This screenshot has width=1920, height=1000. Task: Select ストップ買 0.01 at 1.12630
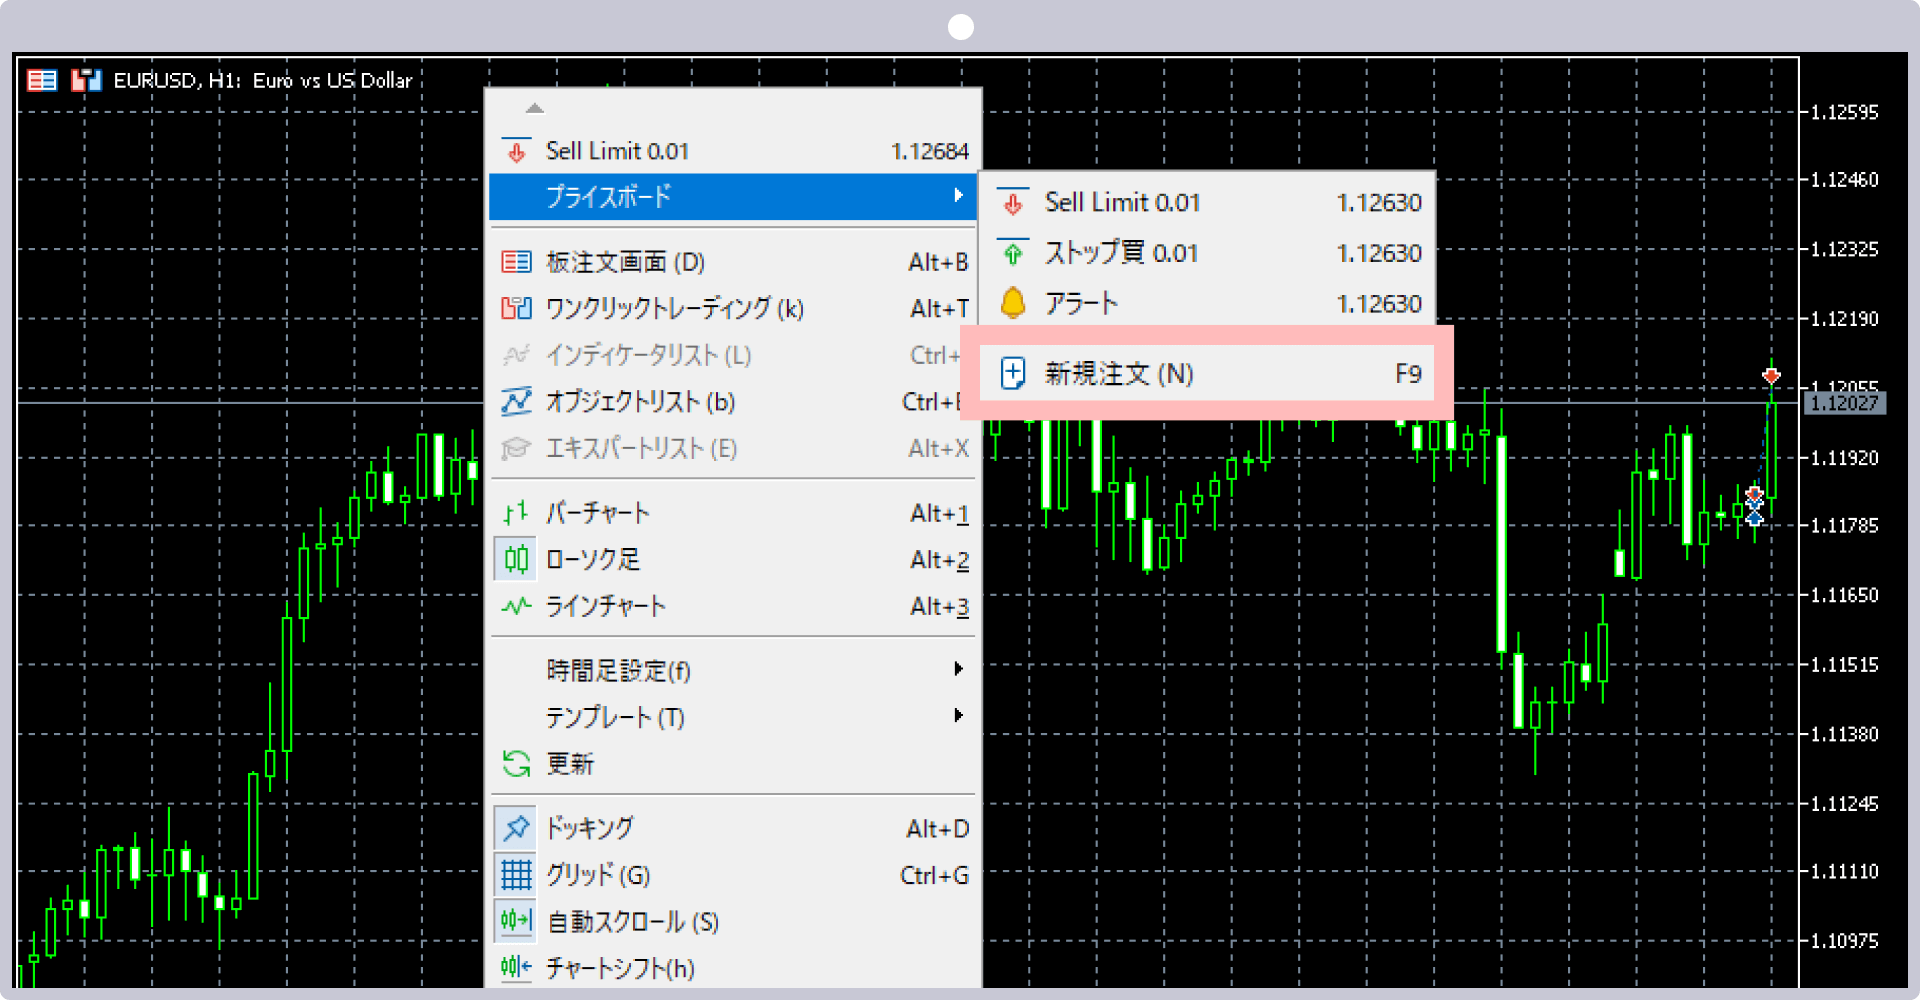point(1207,253)
